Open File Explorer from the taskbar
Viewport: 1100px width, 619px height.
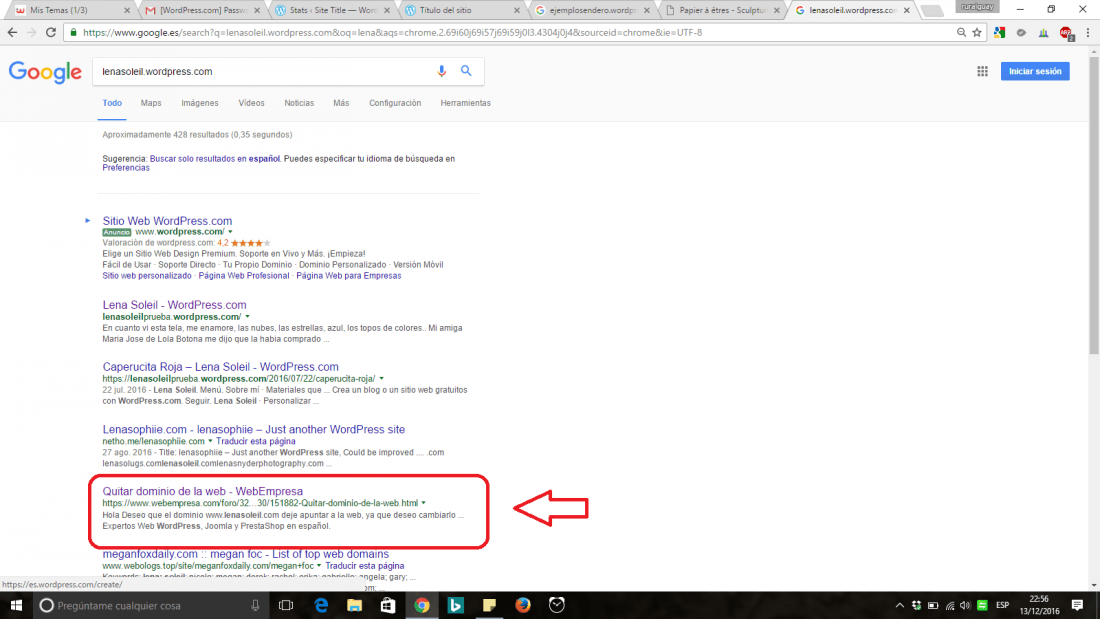354,605
